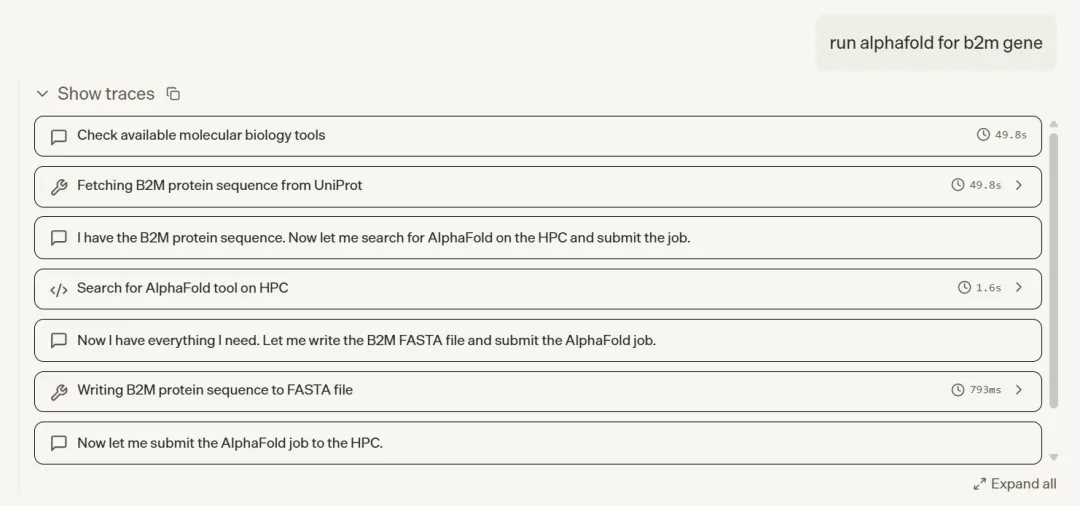Expand Writing B2M FASTA file row arrow
Screen dimensions: 1080x506
[1019, 390]
